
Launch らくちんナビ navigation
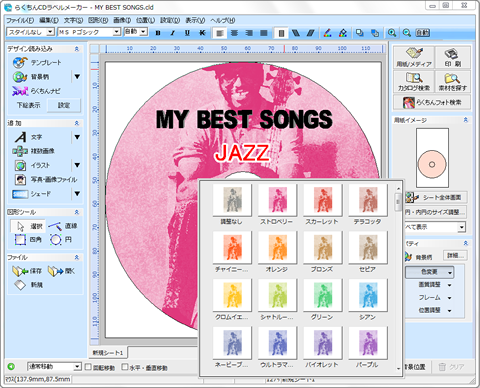coord(36,91)
